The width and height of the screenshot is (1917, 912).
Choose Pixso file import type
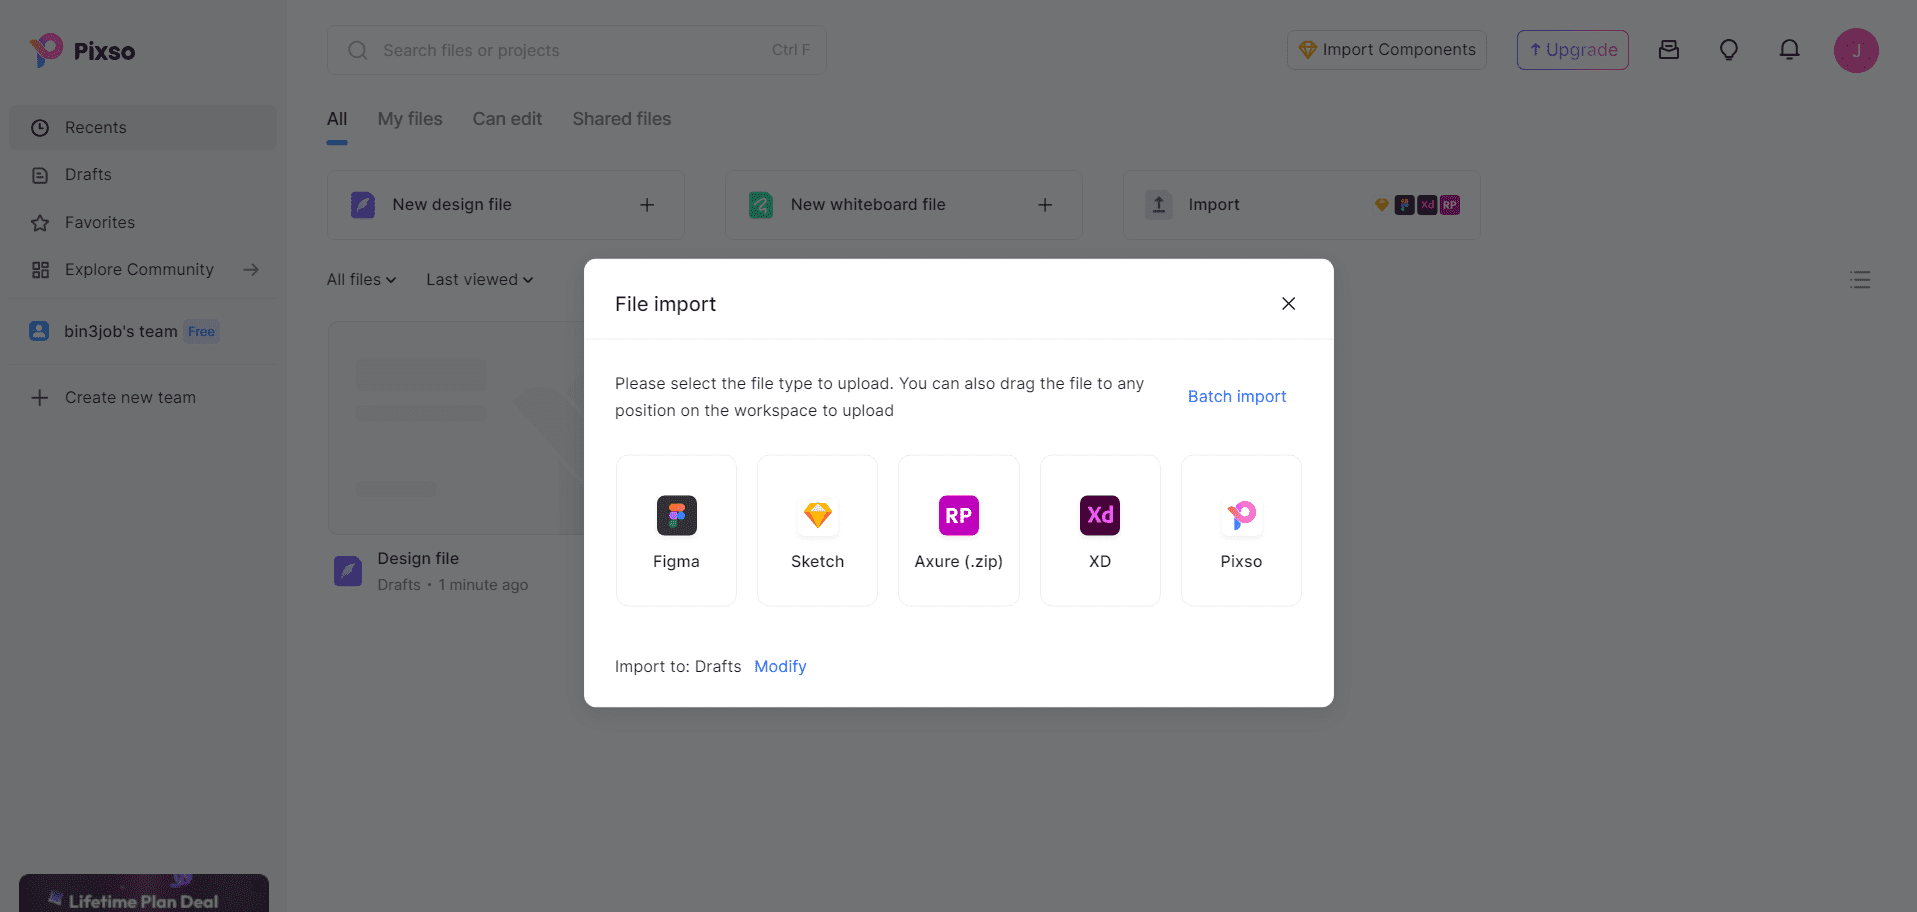(1241, 530)
